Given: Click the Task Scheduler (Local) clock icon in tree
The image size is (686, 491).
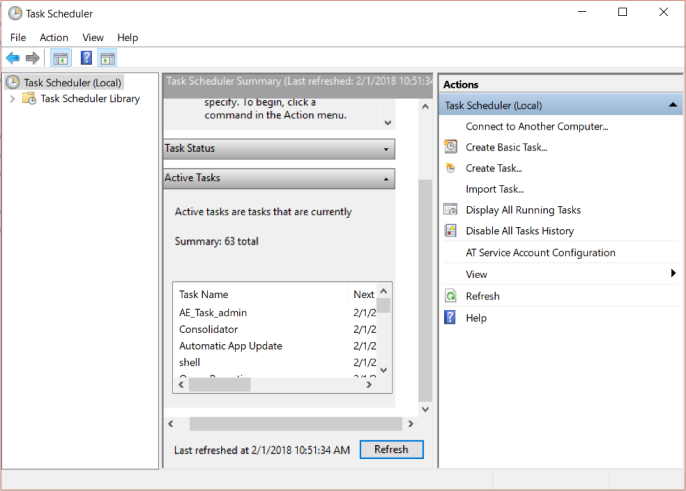Looking at the screenshot, I should tap(13, 82).
